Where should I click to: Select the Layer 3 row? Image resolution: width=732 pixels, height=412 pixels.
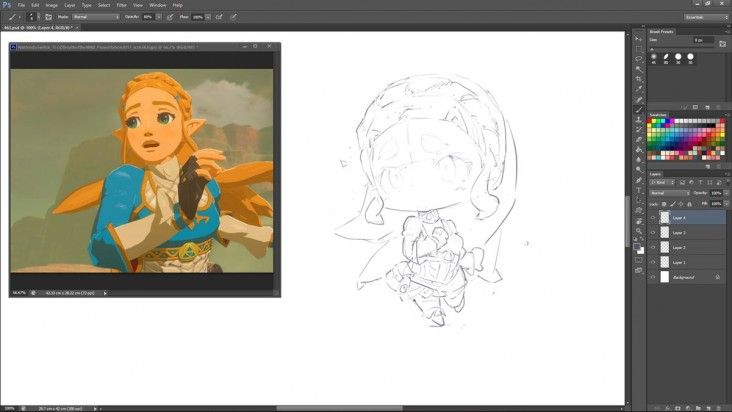[x=688, y=232]
